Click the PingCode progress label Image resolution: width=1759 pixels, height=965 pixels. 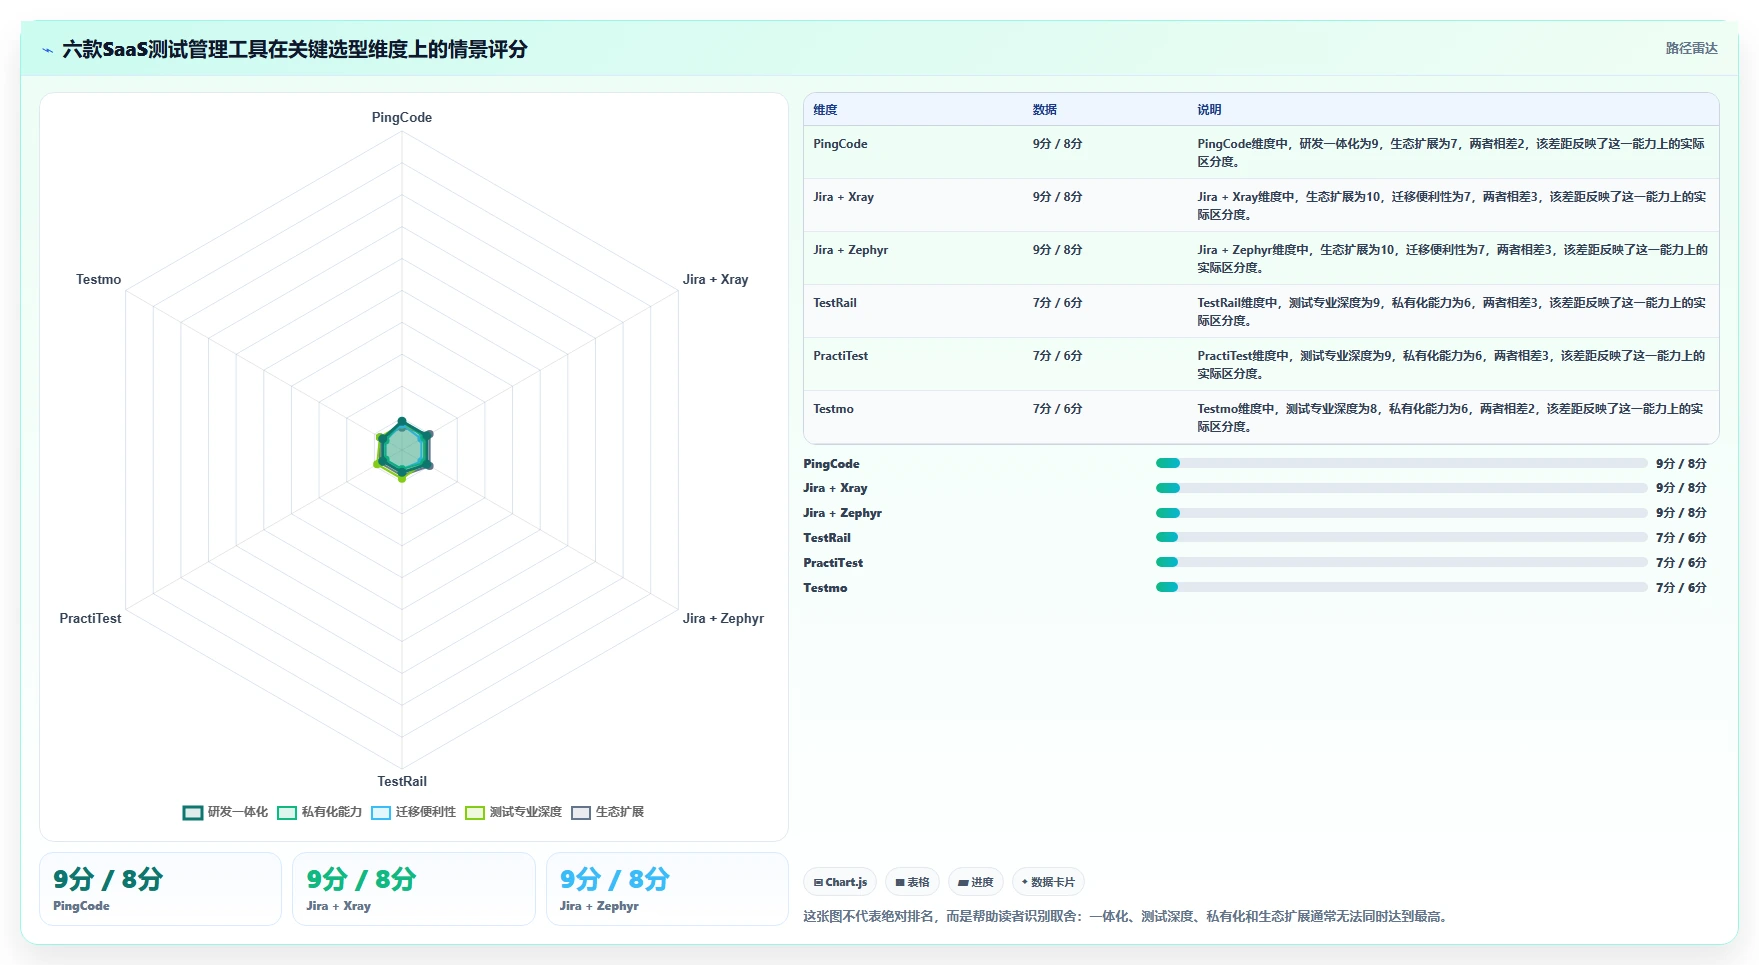click(x=831, y=464)
